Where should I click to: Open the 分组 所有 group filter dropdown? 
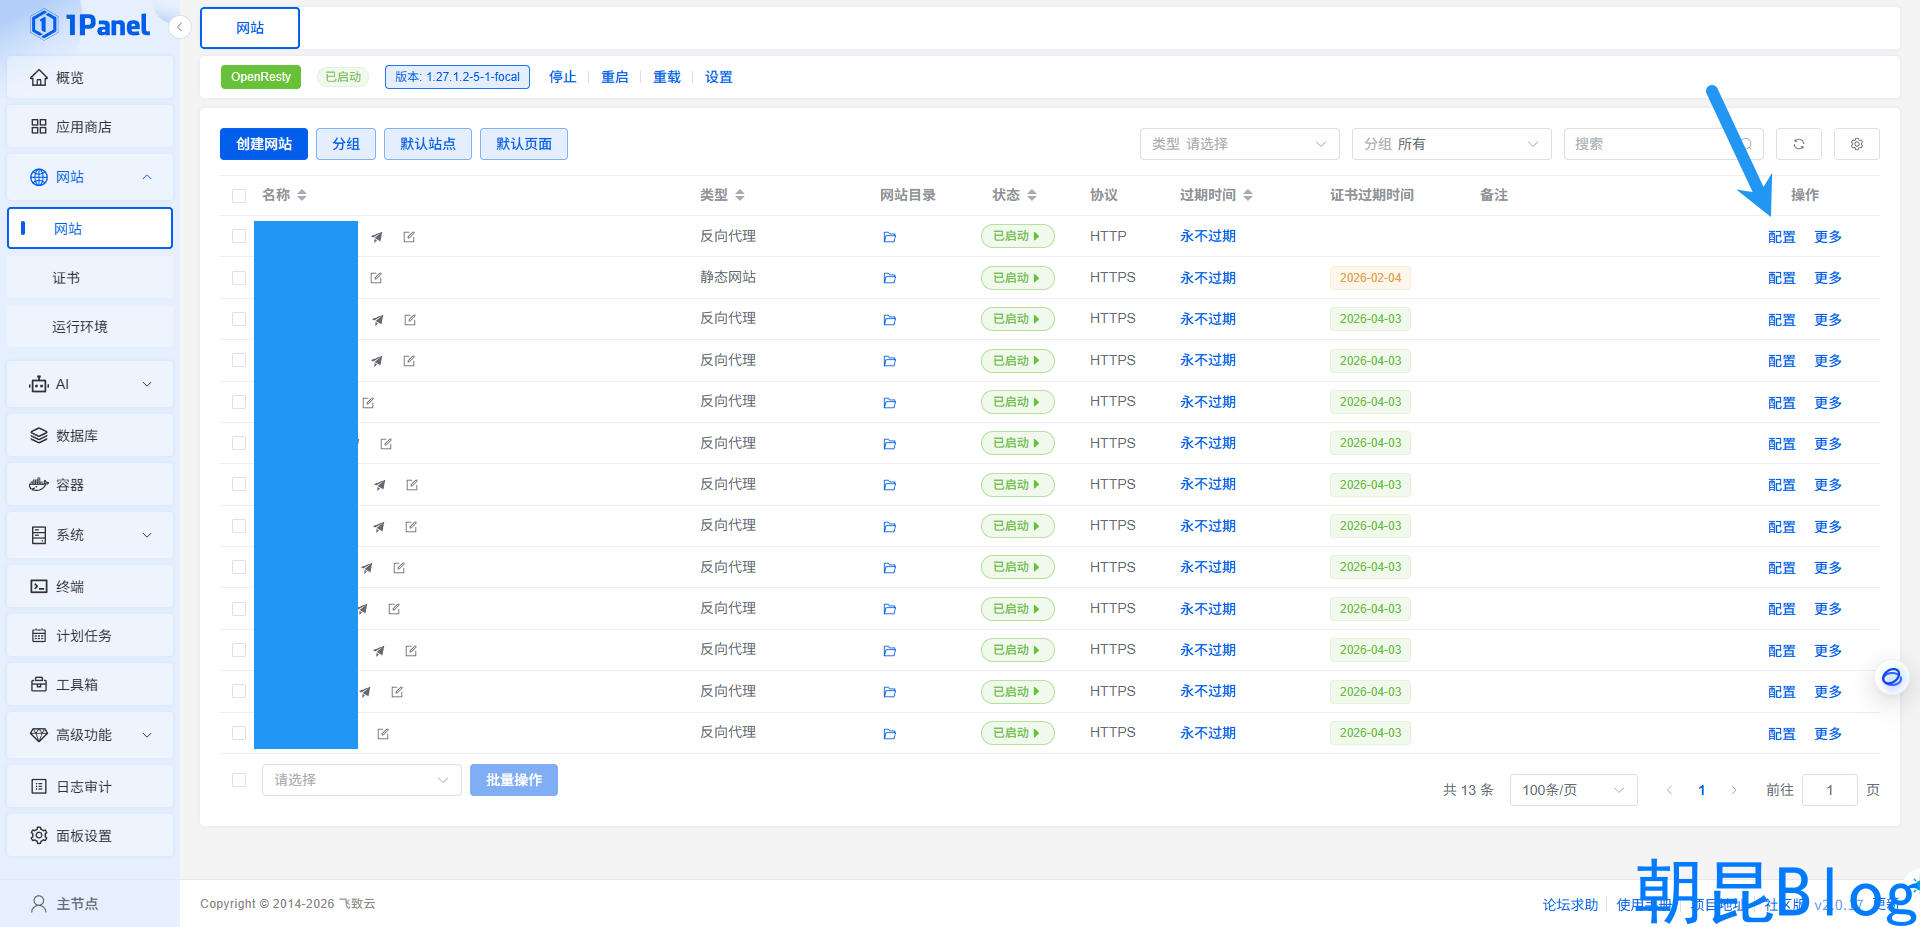[x=1451, y=144]
